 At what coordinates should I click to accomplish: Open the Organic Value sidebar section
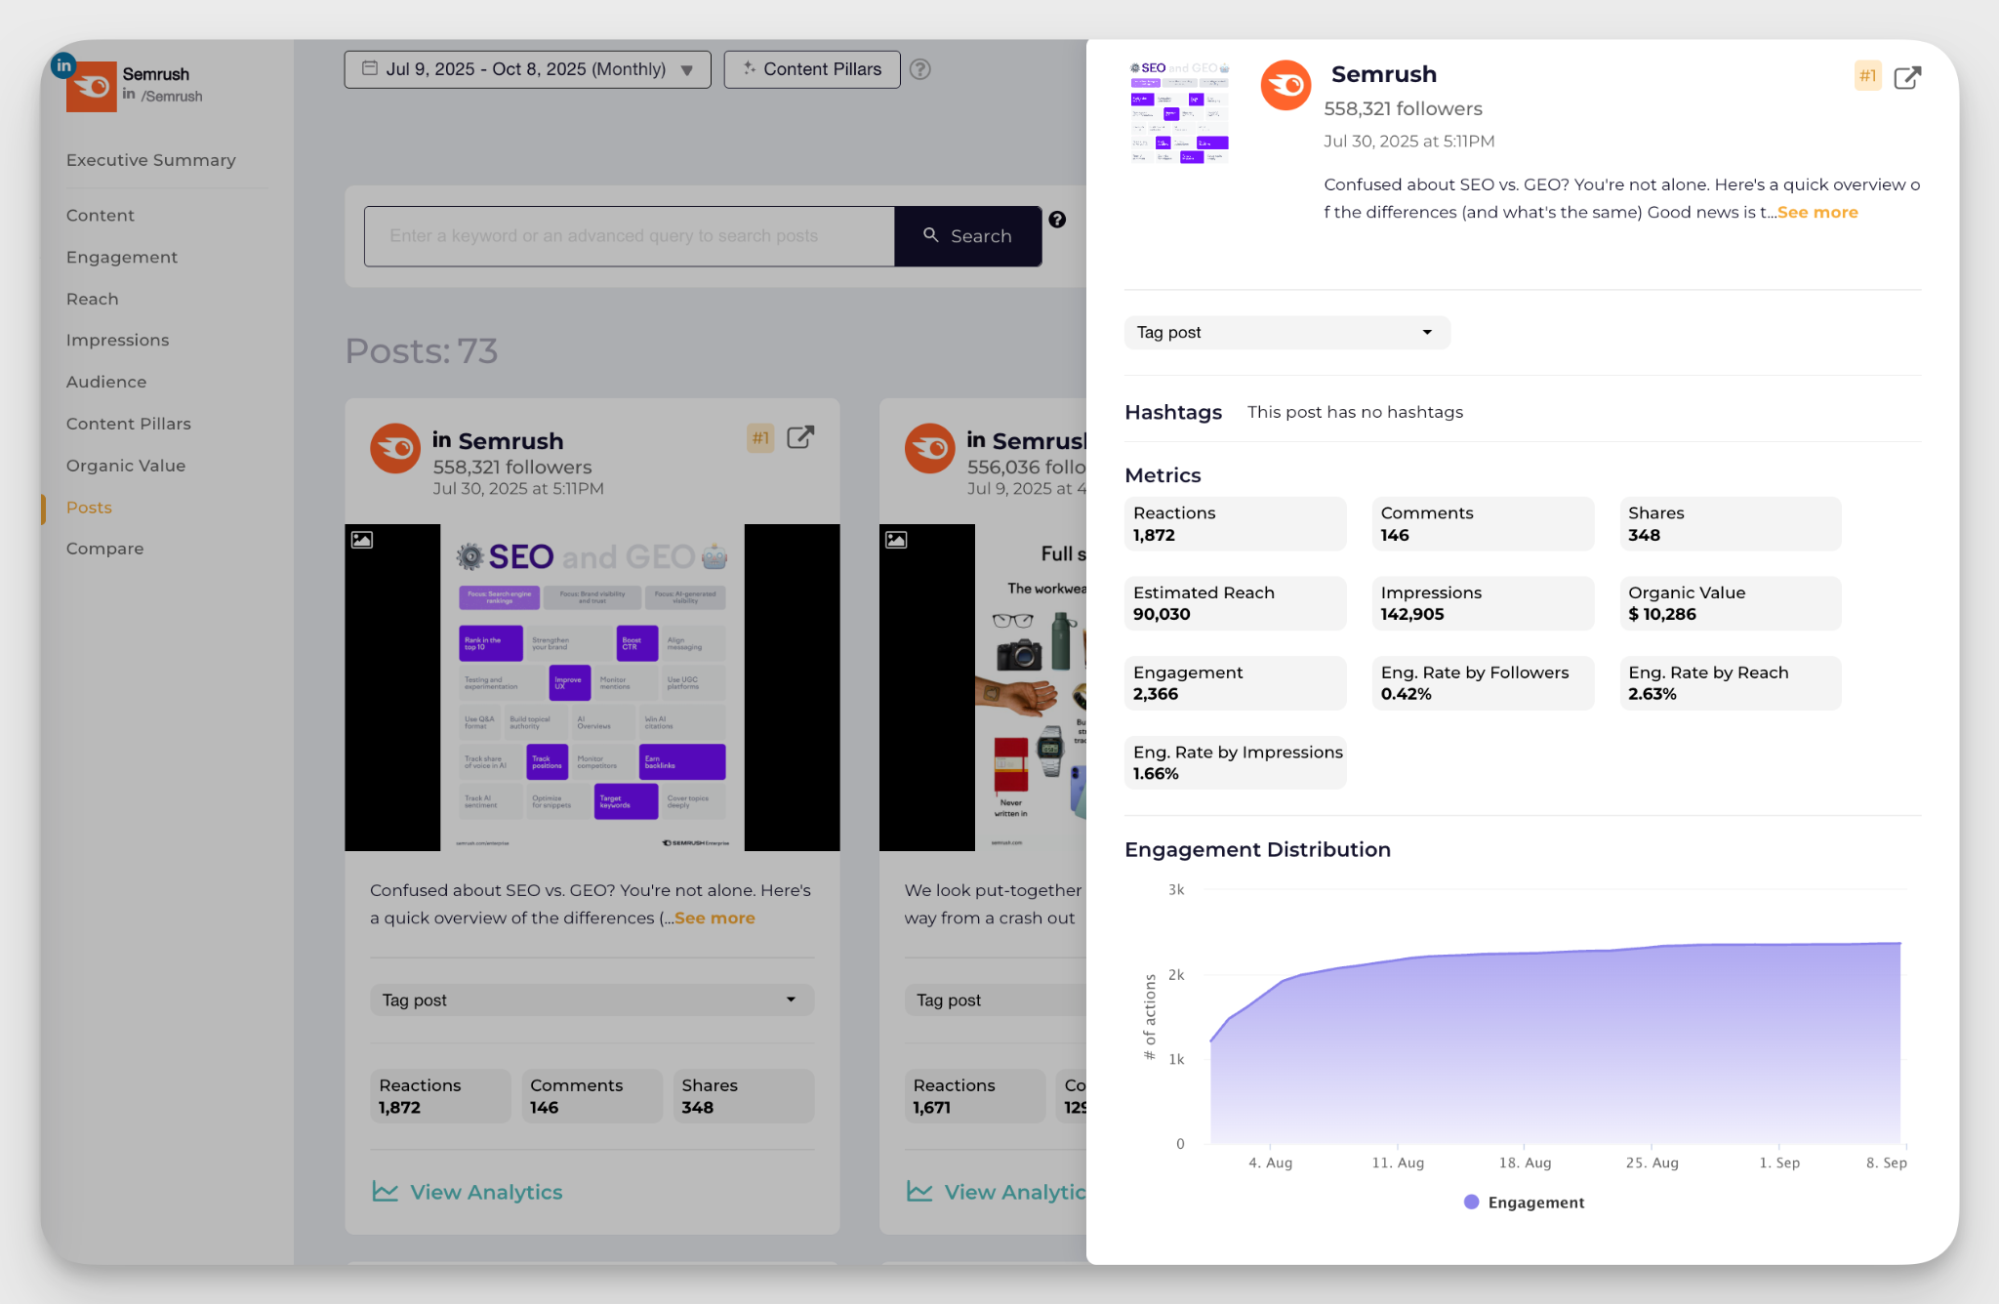(126, 466)
